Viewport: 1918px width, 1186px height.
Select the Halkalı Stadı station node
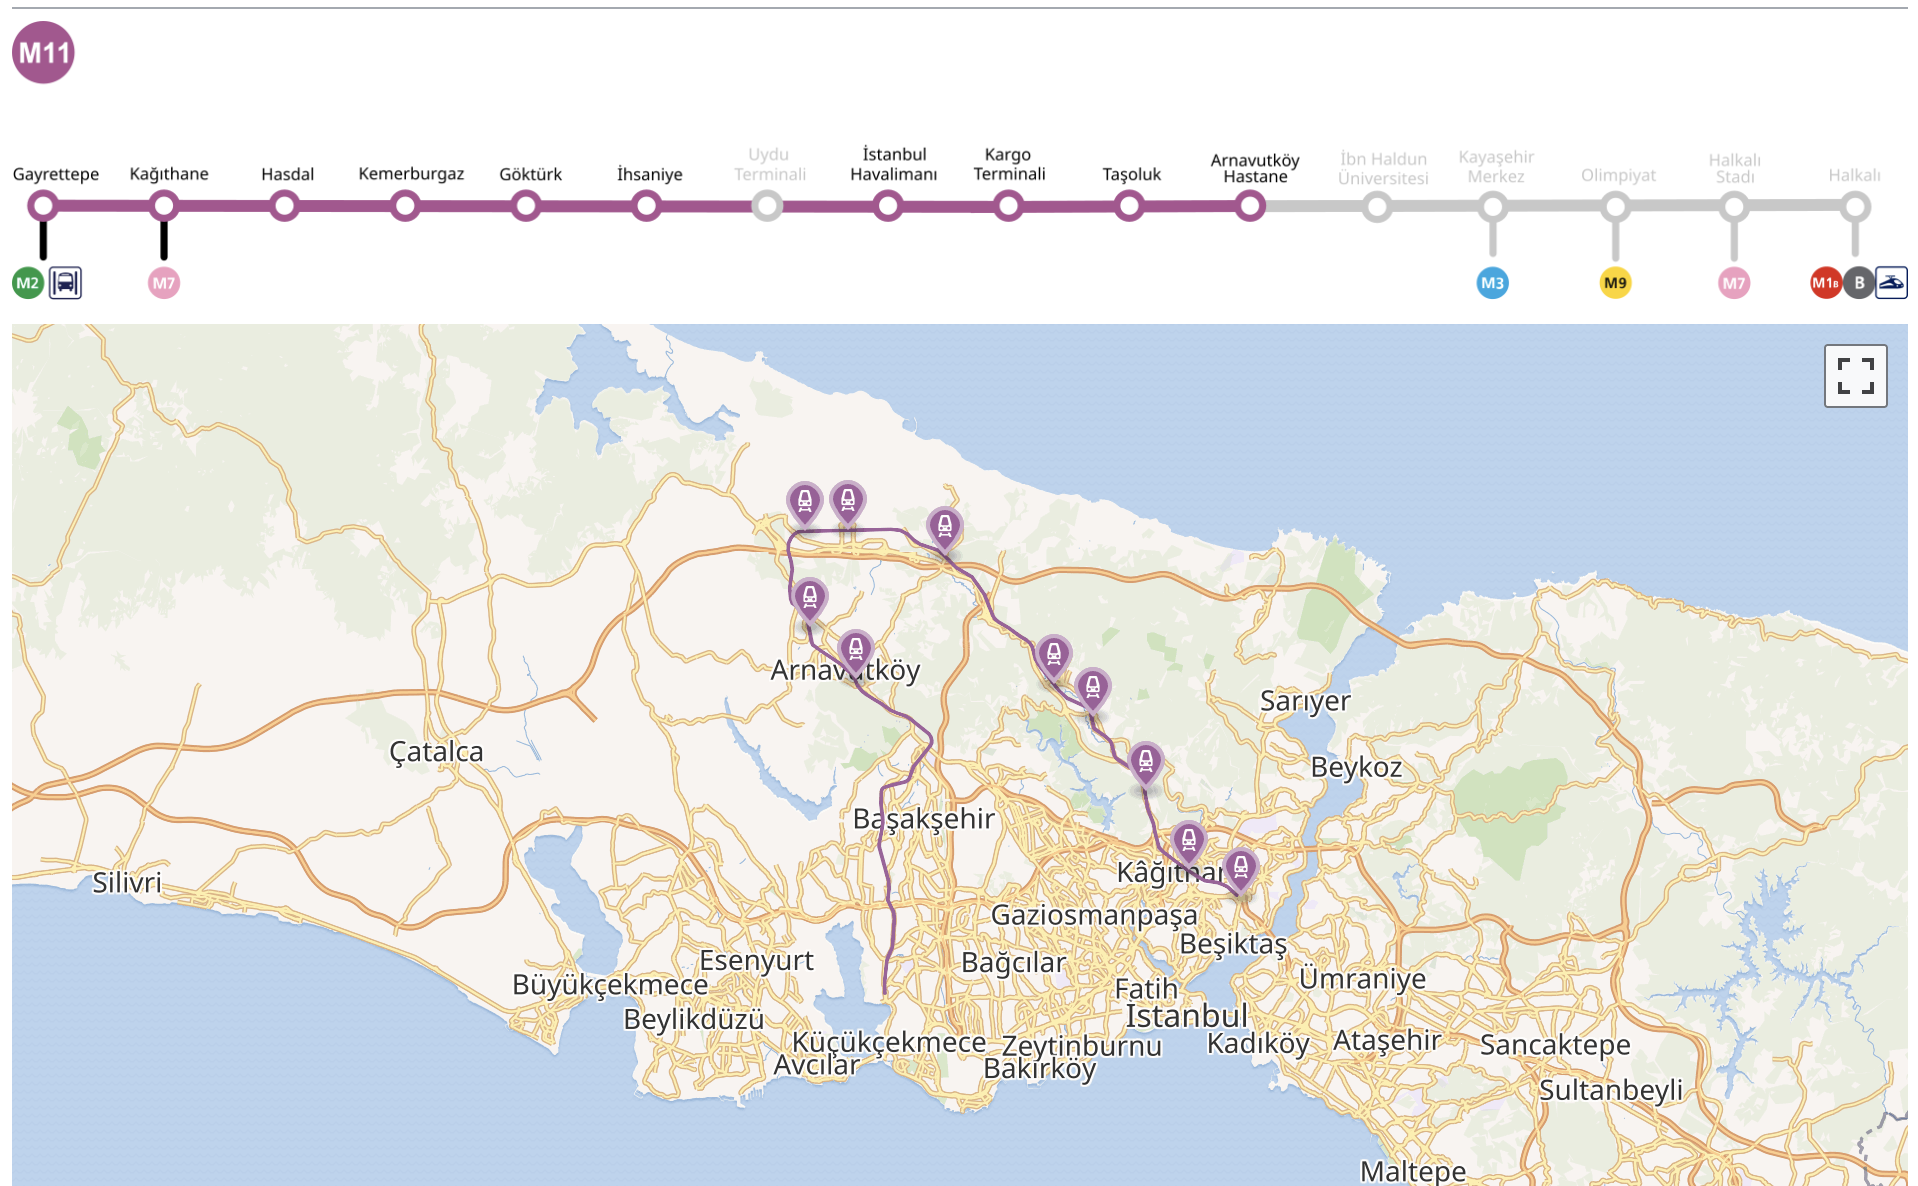[1734, 207]
